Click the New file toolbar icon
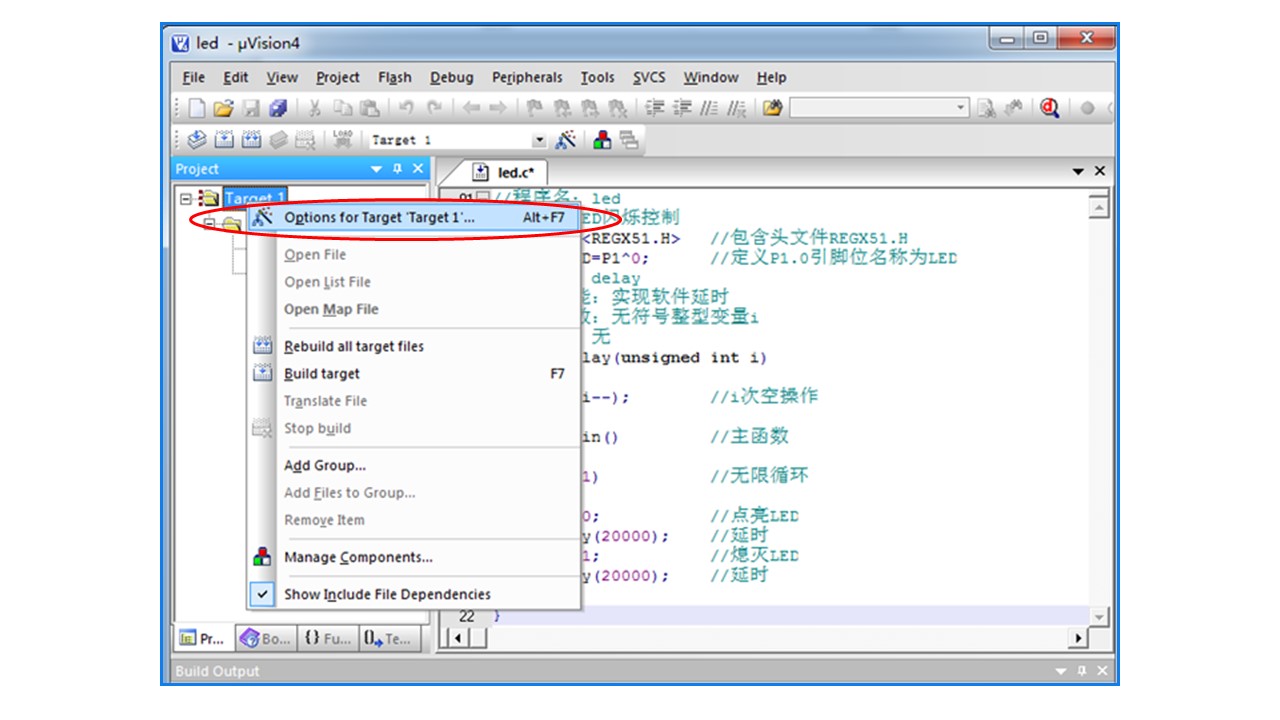The height and width of the screenshot is (720, 1280). [197, 108]
